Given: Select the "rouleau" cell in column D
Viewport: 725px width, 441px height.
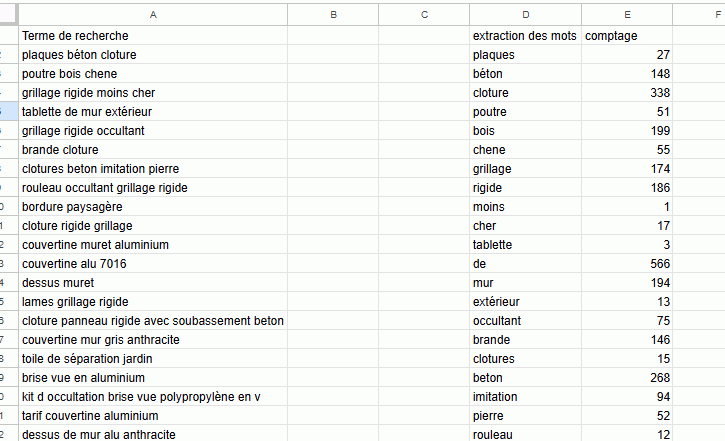Looking at the screenshot, I should pos(525,434).
